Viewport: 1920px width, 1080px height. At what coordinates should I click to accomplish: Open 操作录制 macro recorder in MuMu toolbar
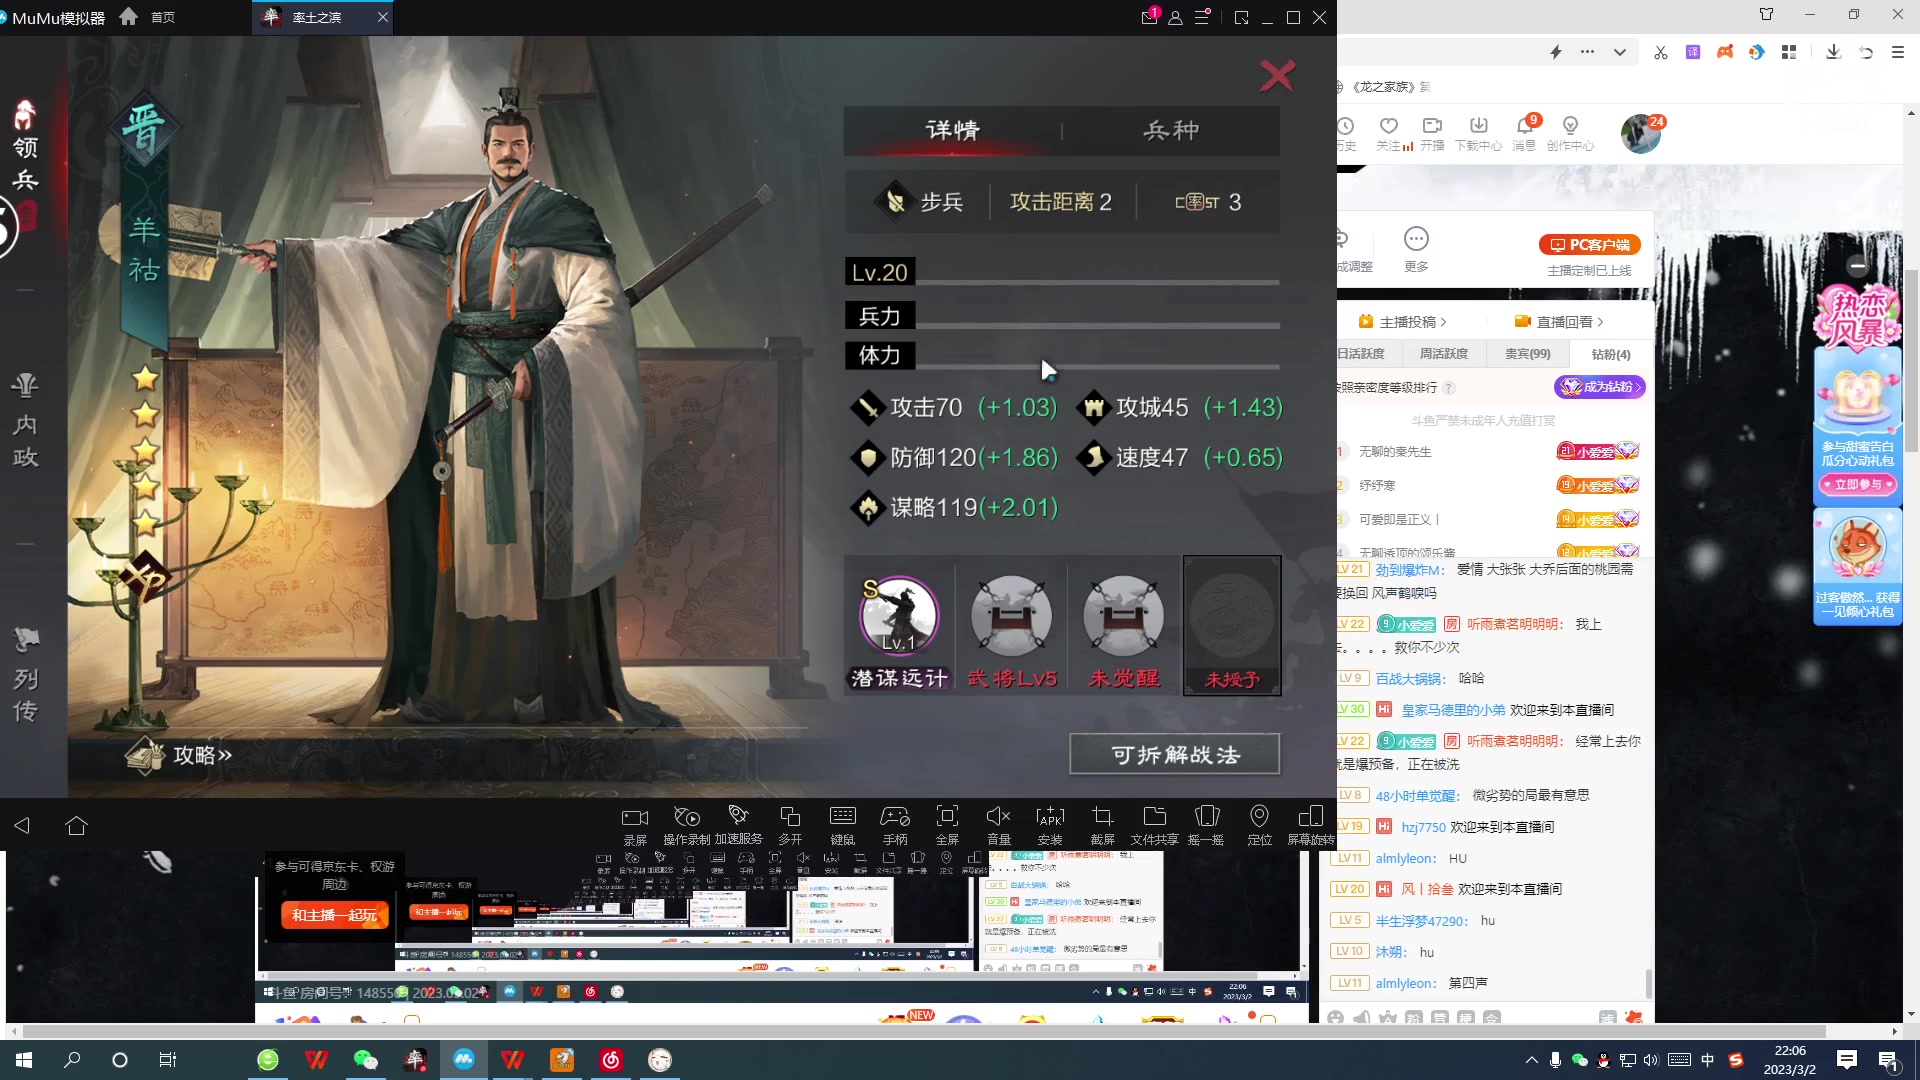coord(686,818)
